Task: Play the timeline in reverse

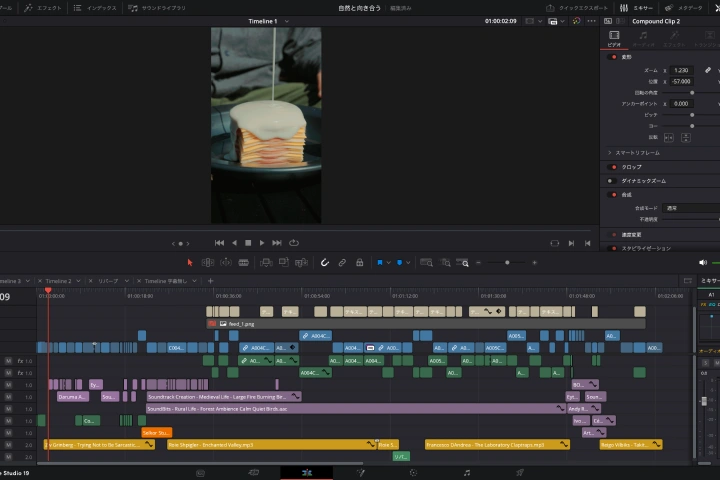Action: (234, 243)
